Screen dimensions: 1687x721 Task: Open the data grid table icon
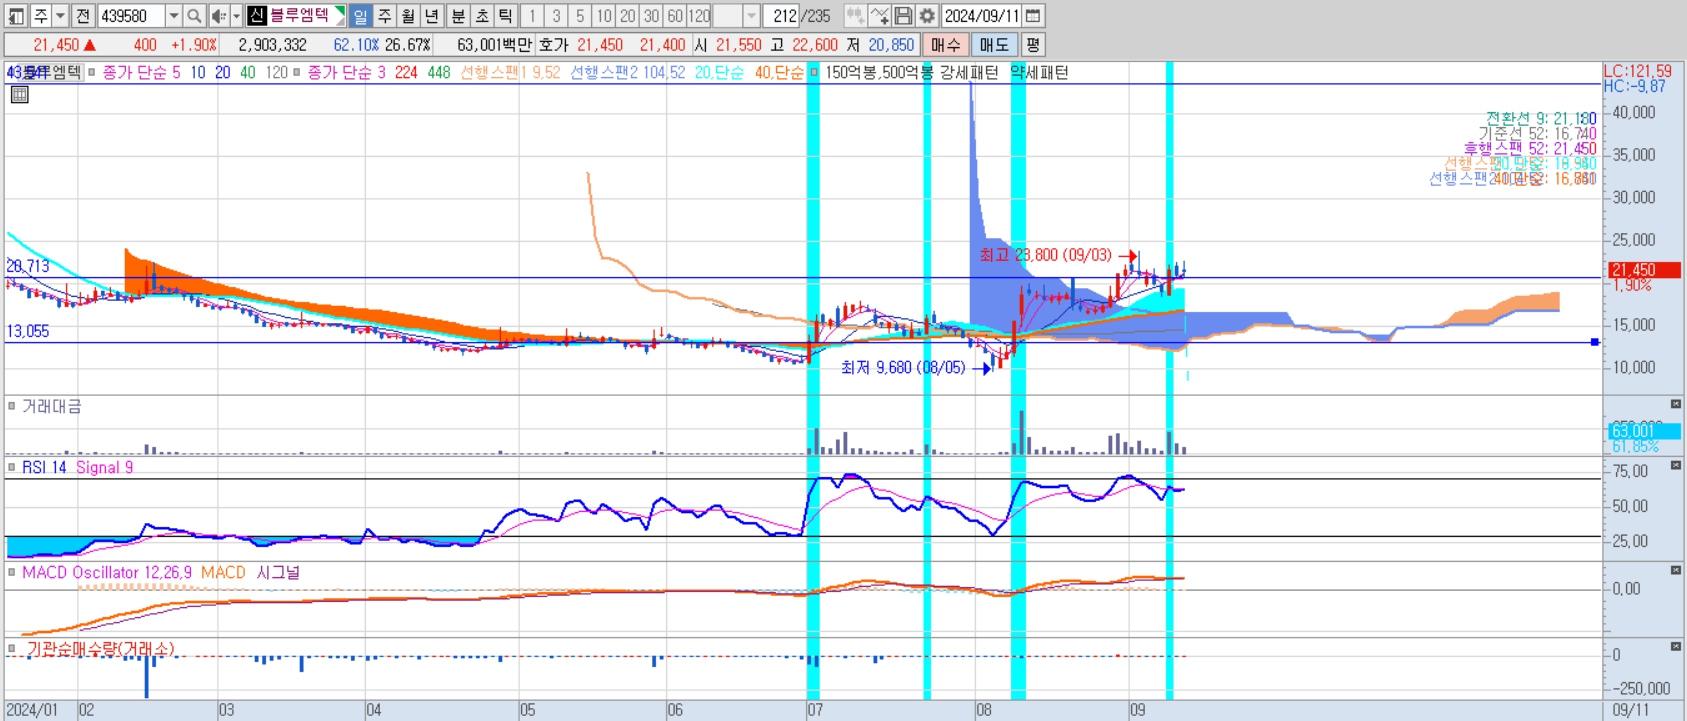coord(19,95)
